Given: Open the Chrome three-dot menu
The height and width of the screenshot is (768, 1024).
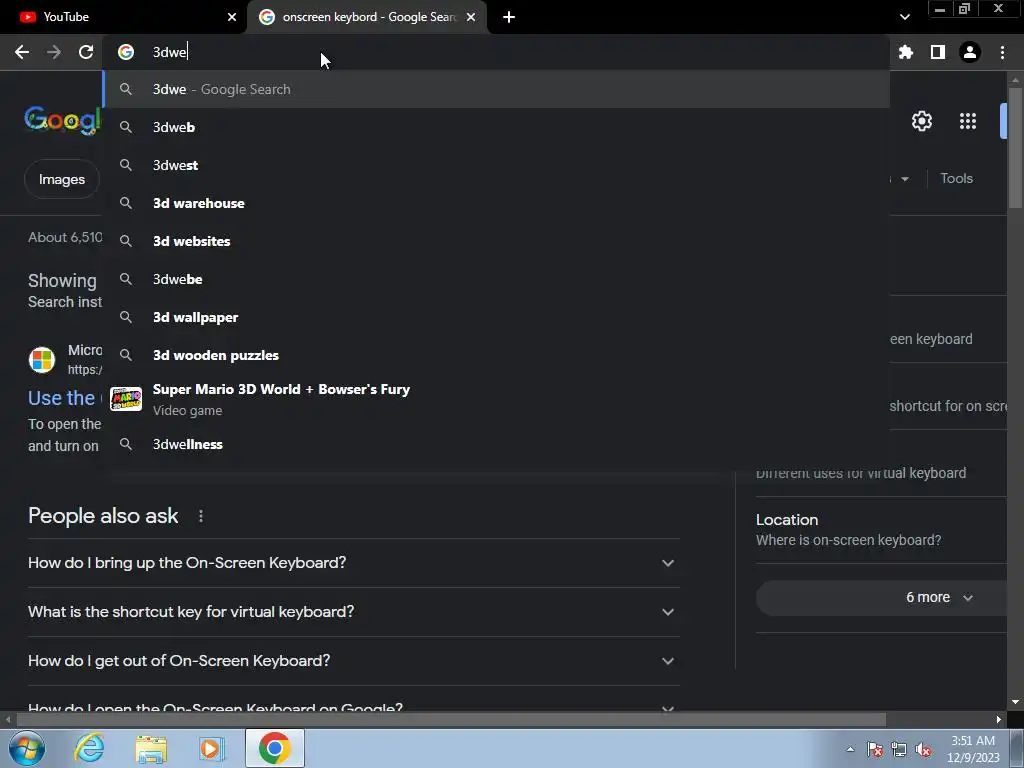Looking at the screenshot, I should (1002, 52).
